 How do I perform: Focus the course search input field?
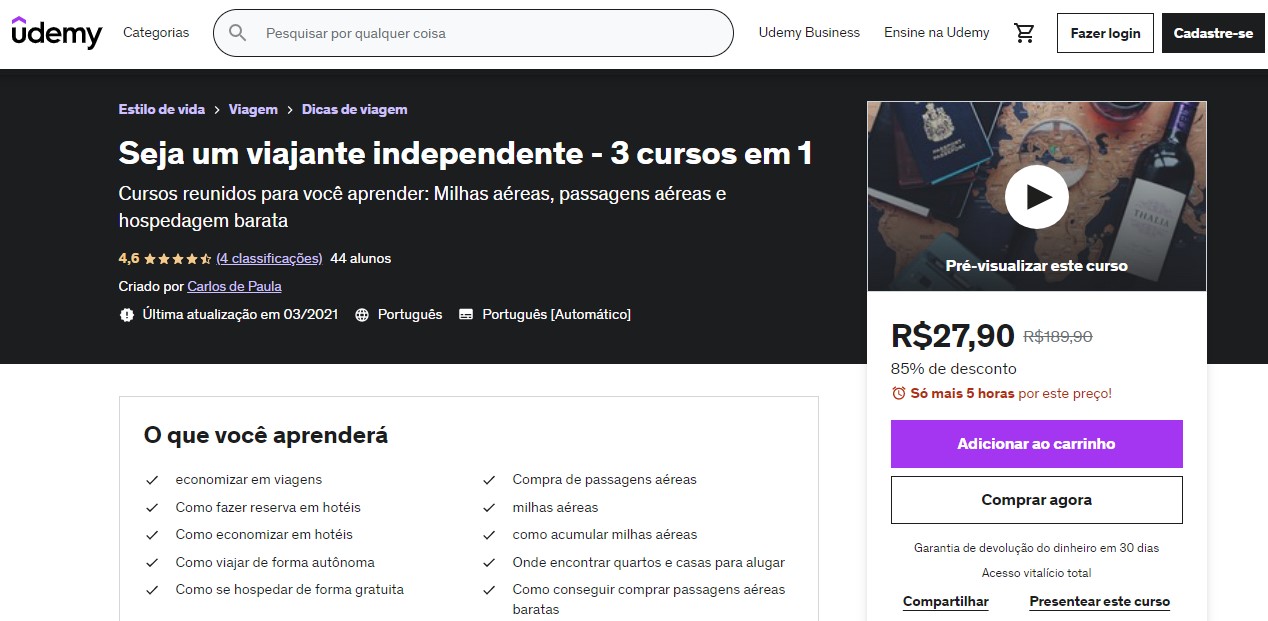point(490,33)
